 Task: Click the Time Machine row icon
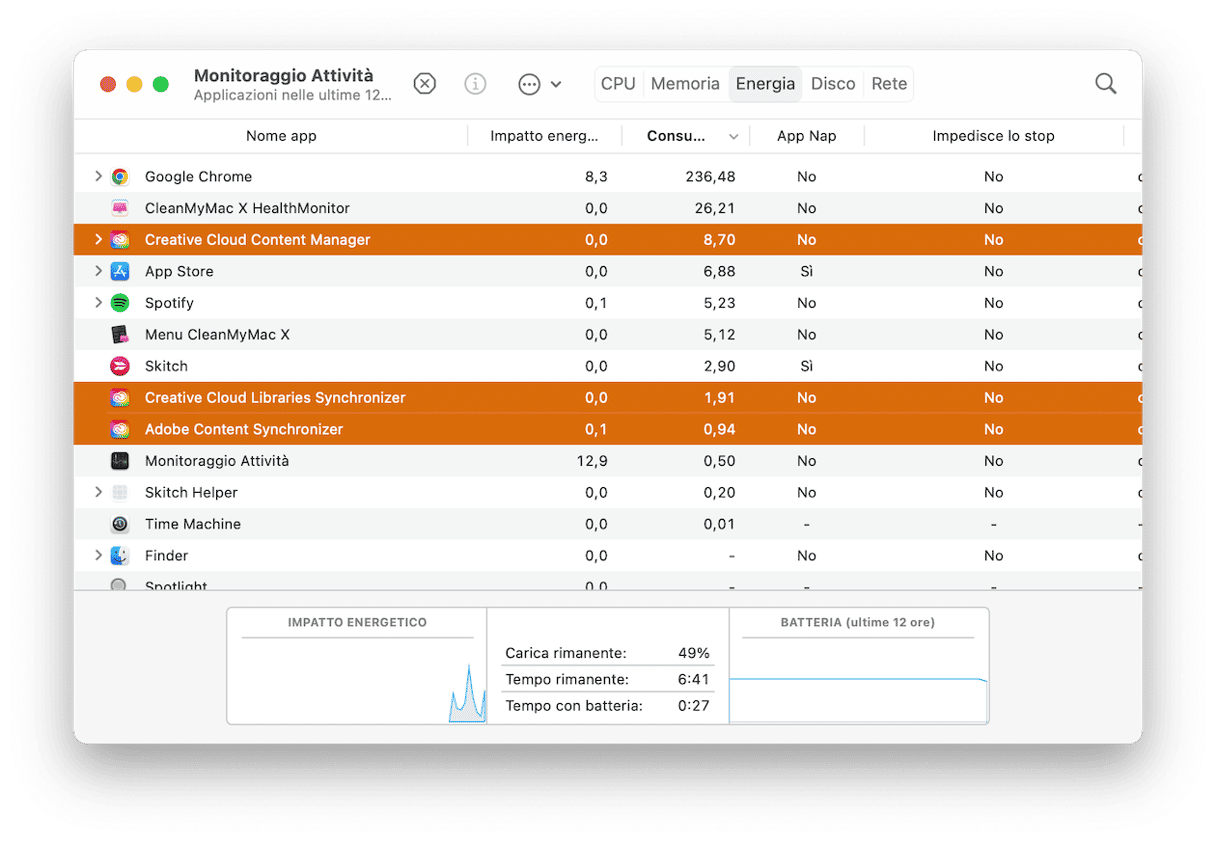(120, 524)
